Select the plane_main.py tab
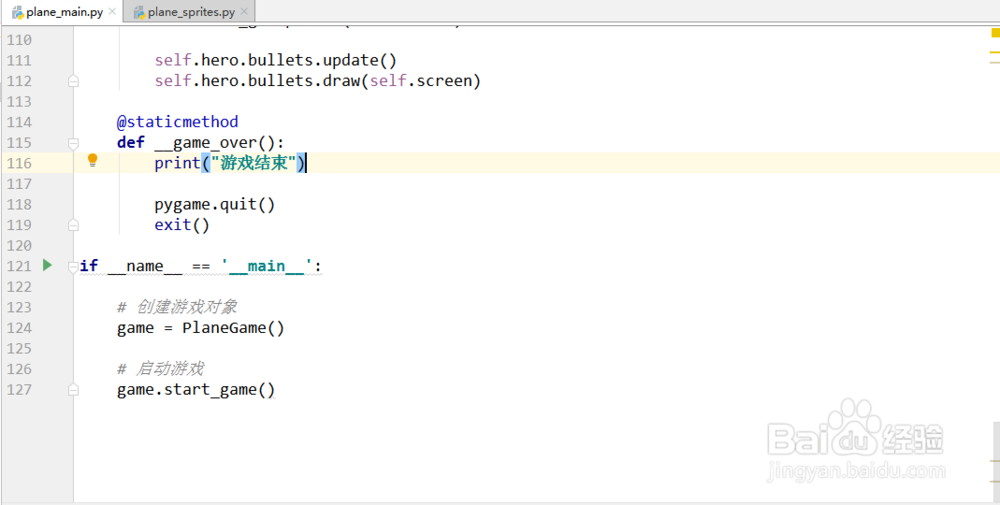This screenshot has width=1000, height=505. (x=64, y=12)
